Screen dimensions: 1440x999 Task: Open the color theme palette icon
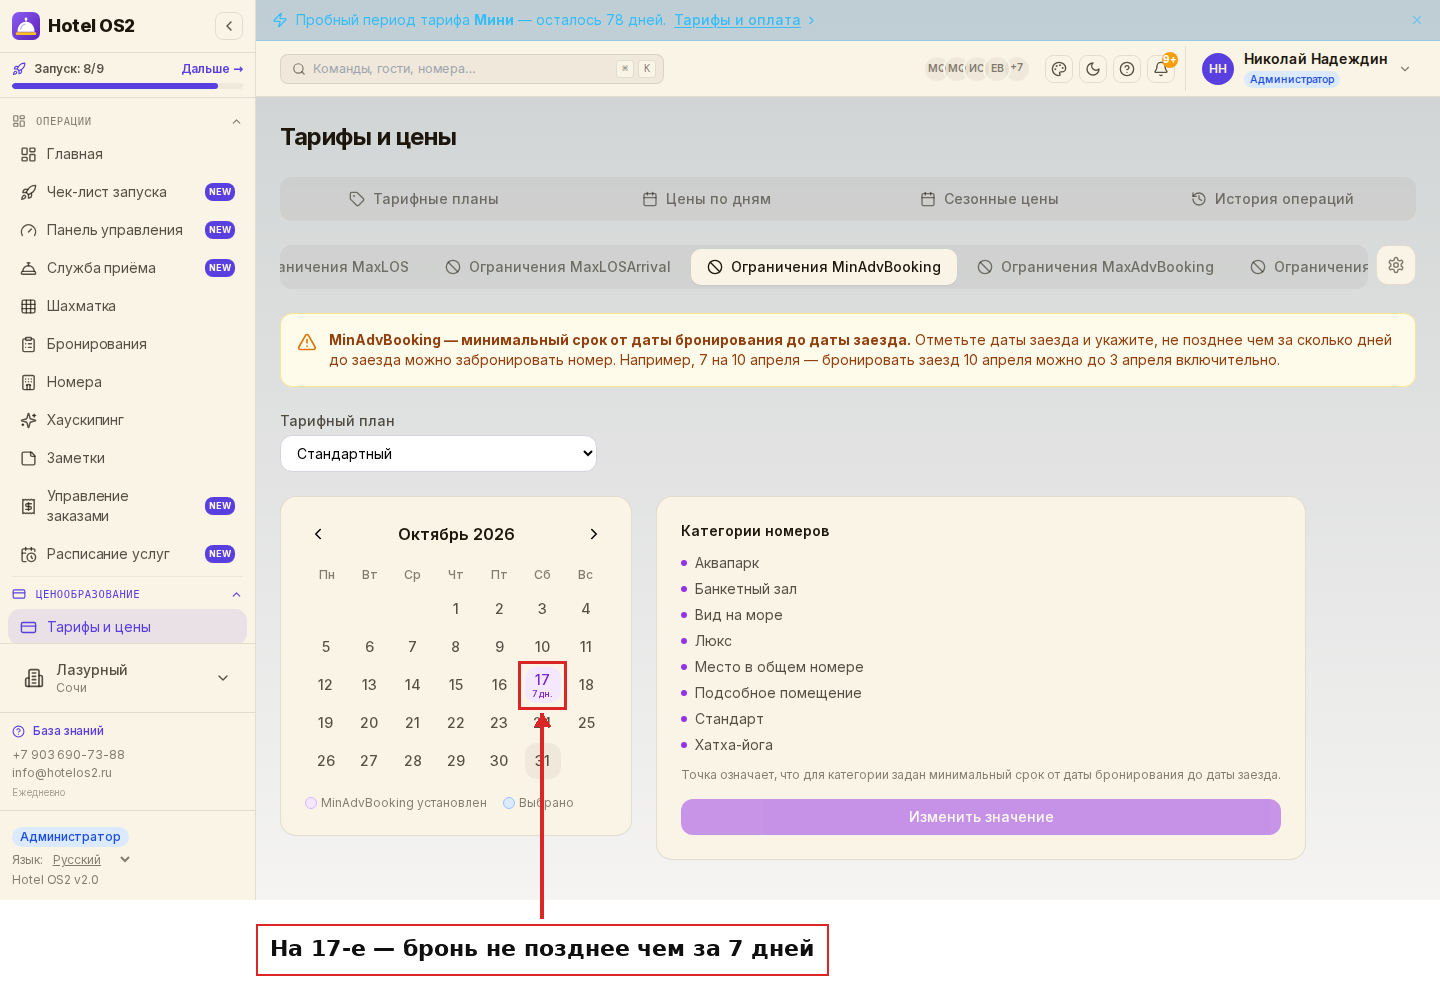tap(1059, 69)
